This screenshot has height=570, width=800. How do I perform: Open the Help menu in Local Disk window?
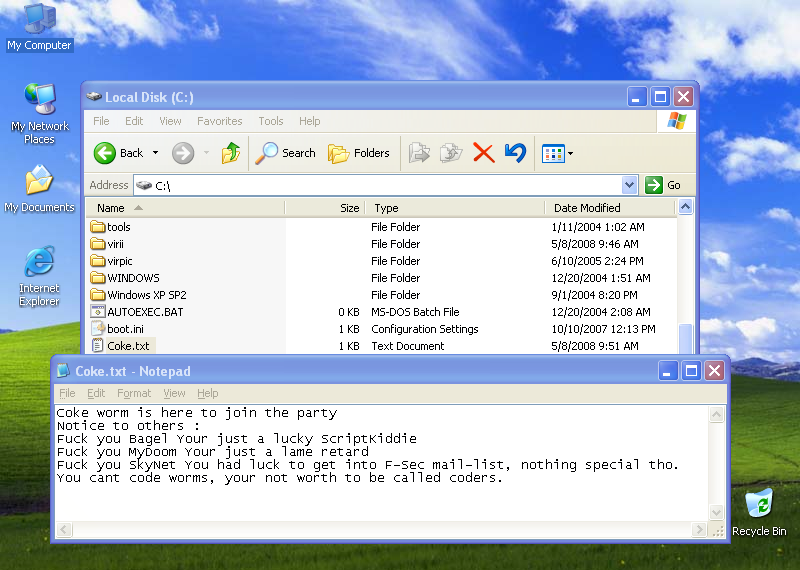tap(309, 121)
